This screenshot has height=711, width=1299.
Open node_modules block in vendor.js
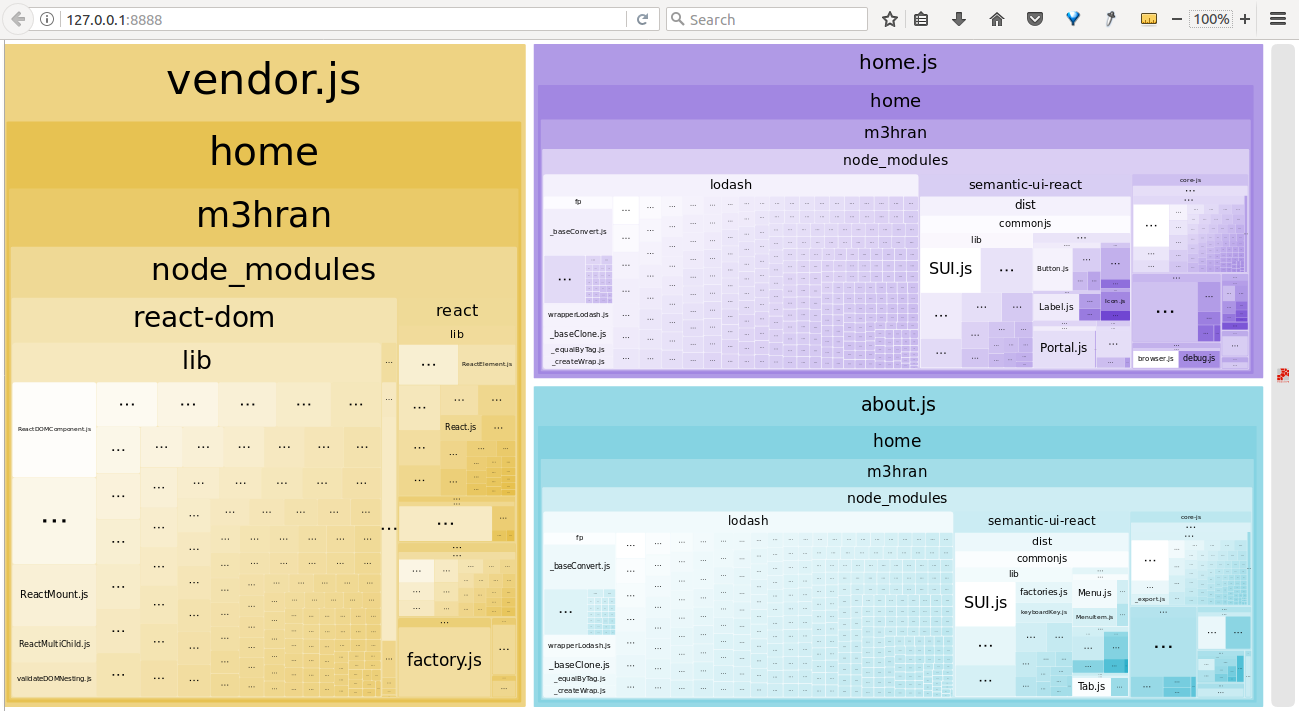point(264,270)
